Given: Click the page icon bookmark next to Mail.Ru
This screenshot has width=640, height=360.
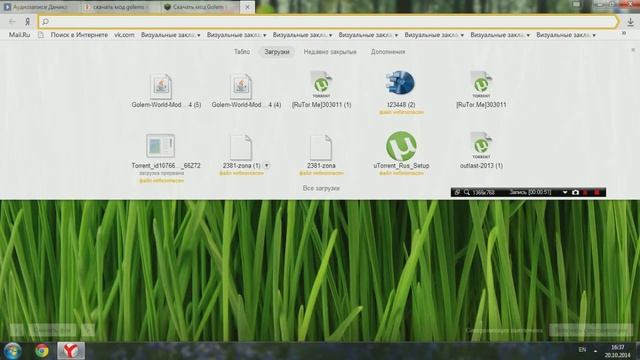Looking at the screenshot, I should (40, 35).
